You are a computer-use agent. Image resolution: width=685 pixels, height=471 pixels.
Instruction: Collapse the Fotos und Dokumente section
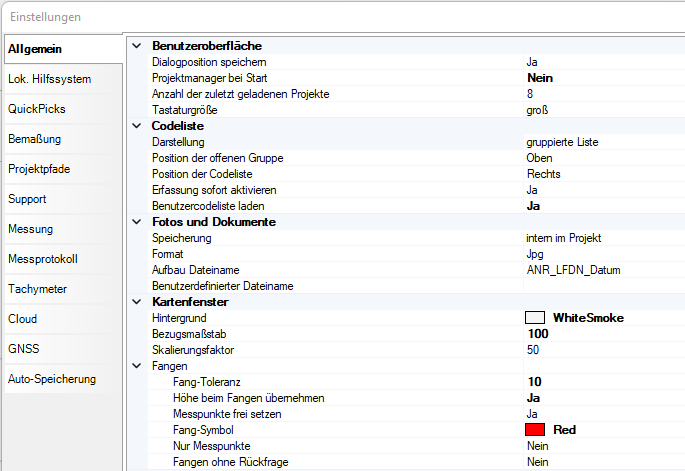click(x=137, y=222)
